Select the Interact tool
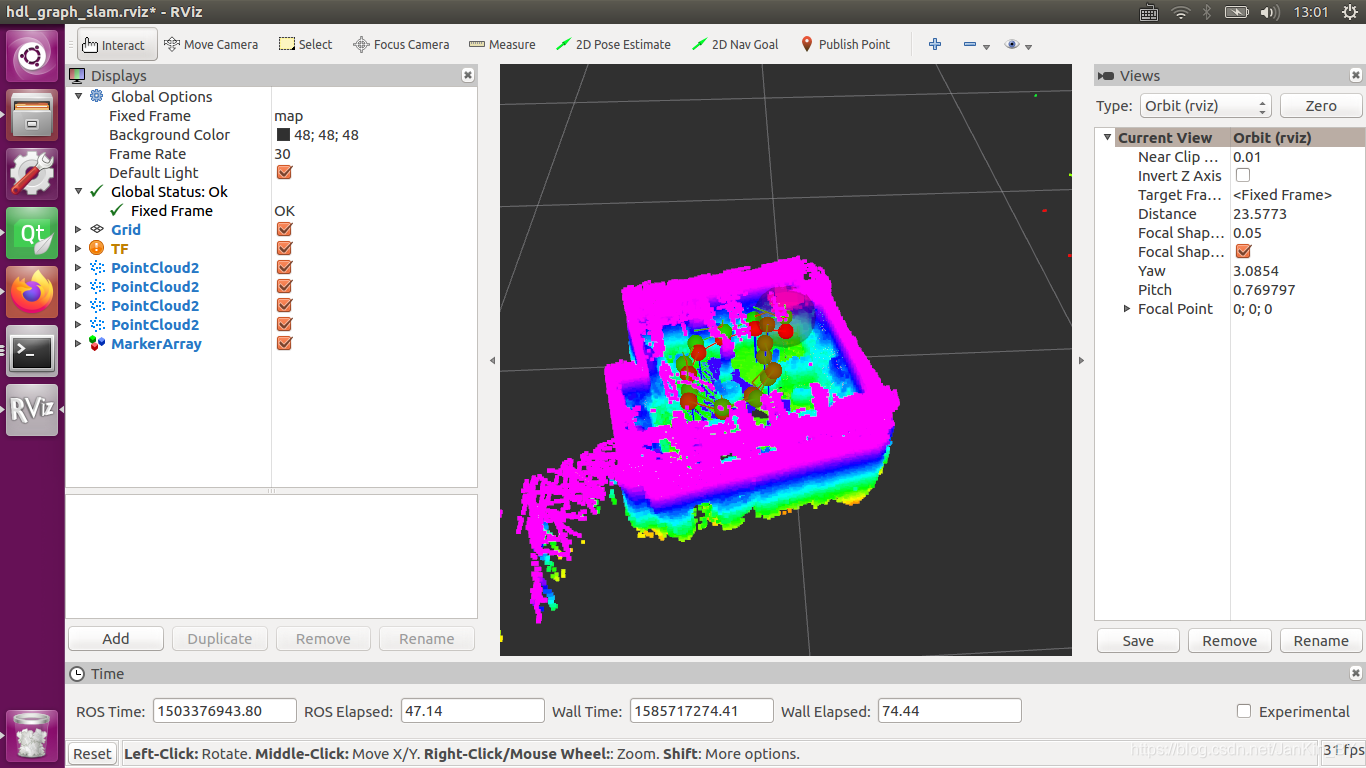The image size is (1366, 768). 116,44
